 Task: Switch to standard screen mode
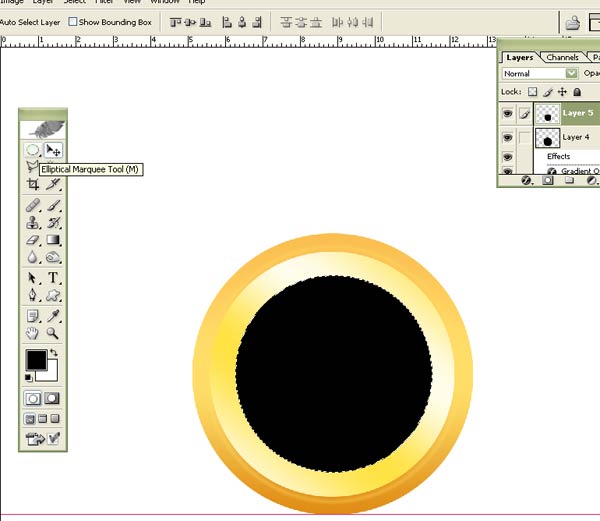pos(30,418)
